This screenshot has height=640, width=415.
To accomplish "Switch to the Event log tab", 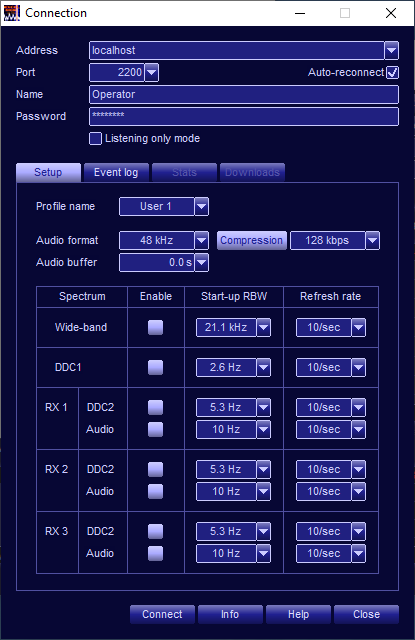I will click(116, 173).
